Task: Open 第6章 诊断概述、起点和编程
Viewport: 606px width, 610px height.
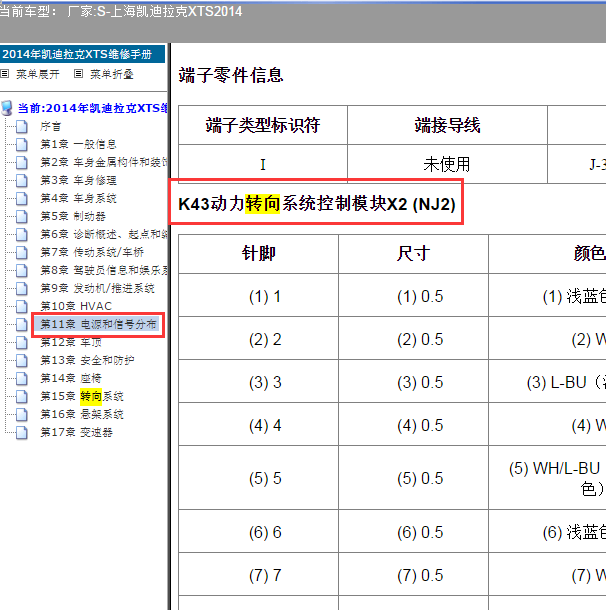Action: tap(103, 234)
